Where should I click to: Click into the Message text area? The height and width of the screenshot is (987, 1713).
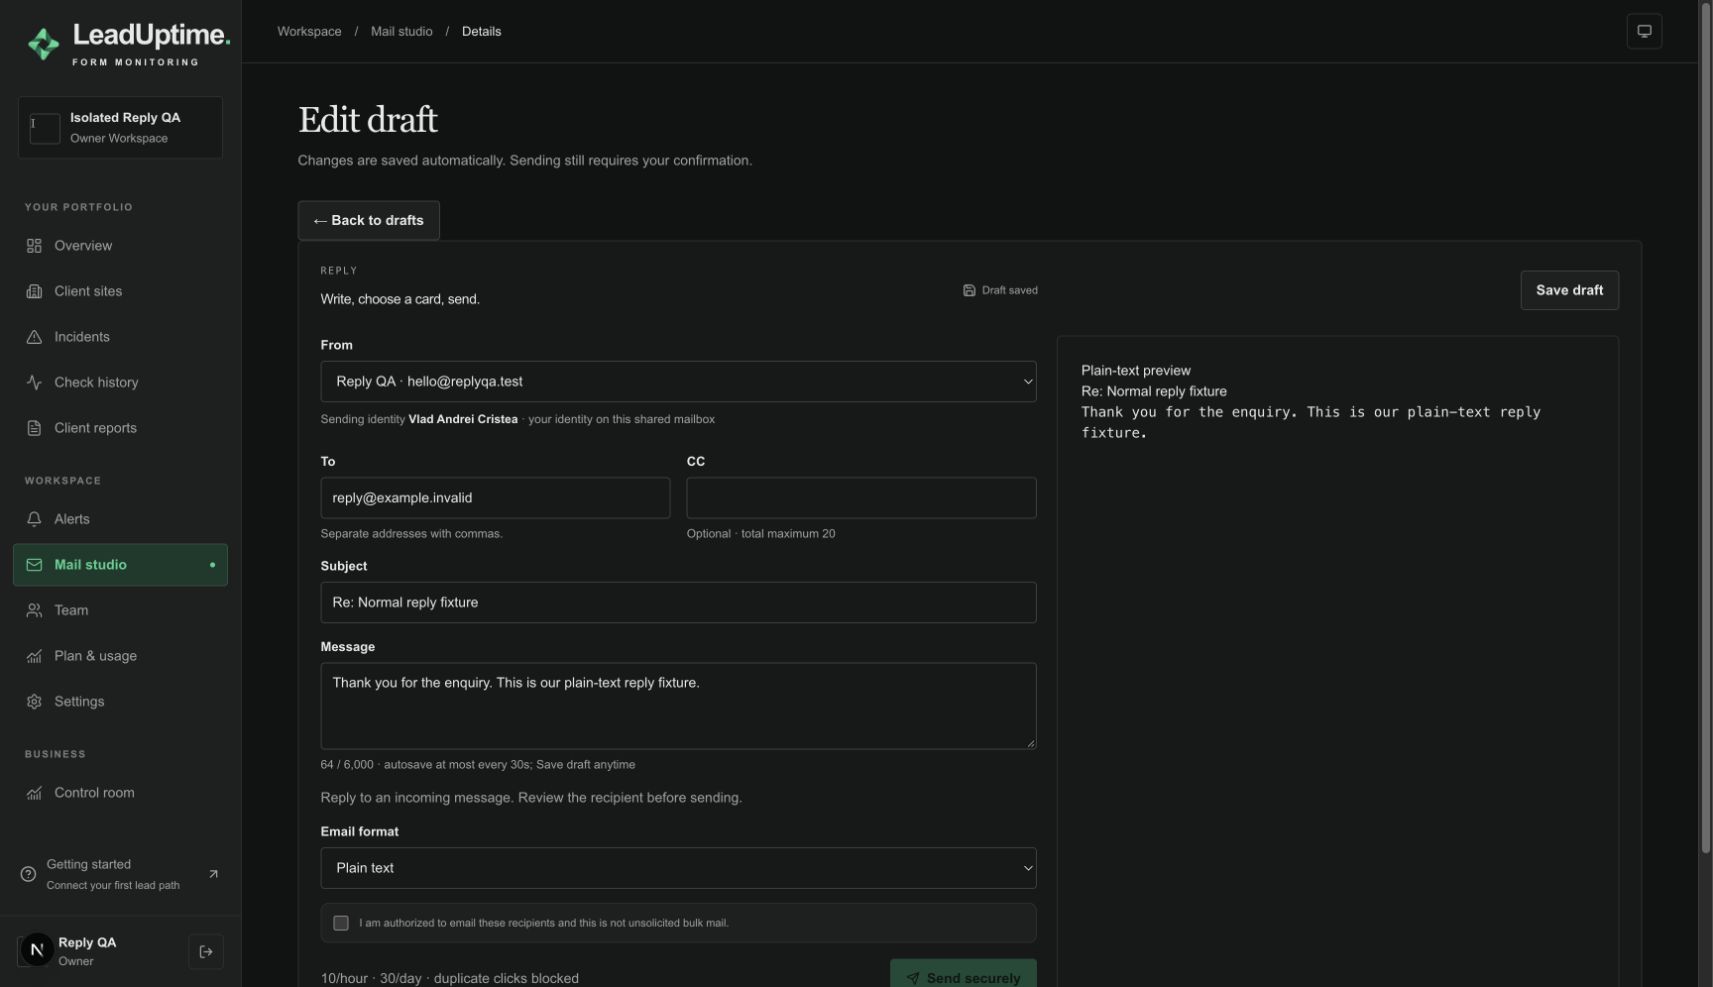coord(678,706)
